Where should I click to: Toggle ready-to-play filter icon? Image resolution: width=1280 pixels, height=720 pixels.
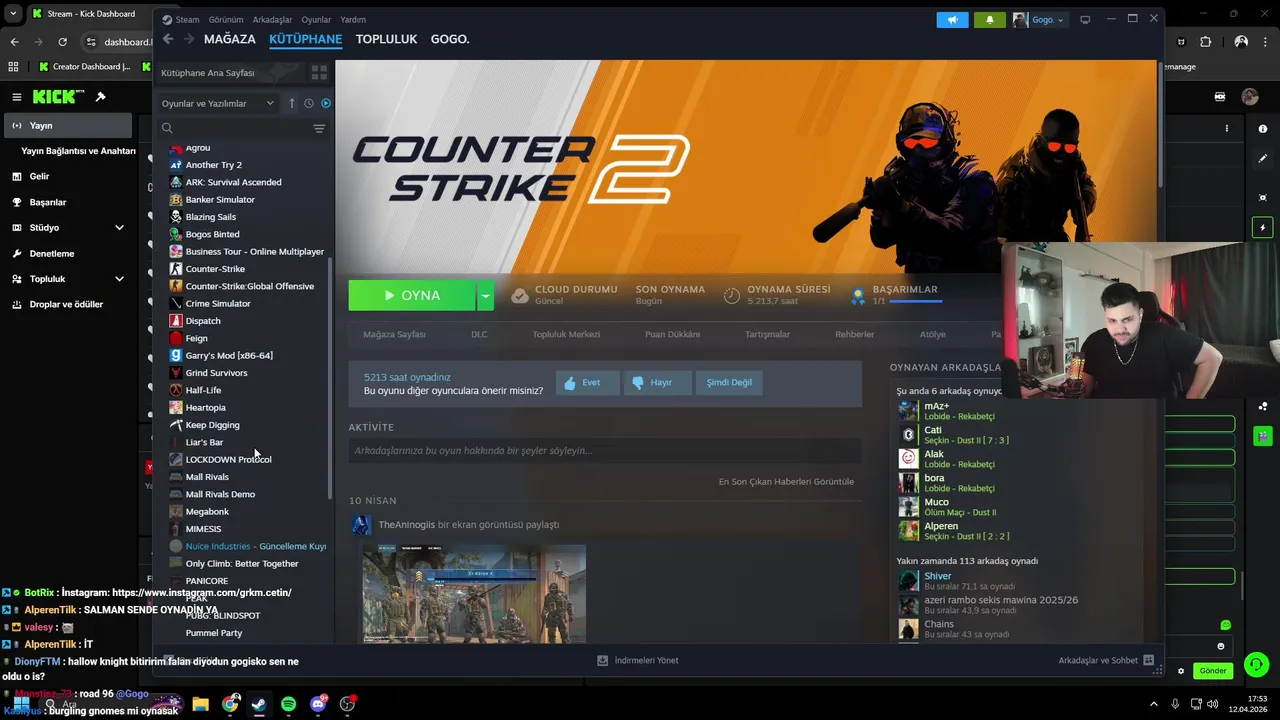[x=326, y=103]
